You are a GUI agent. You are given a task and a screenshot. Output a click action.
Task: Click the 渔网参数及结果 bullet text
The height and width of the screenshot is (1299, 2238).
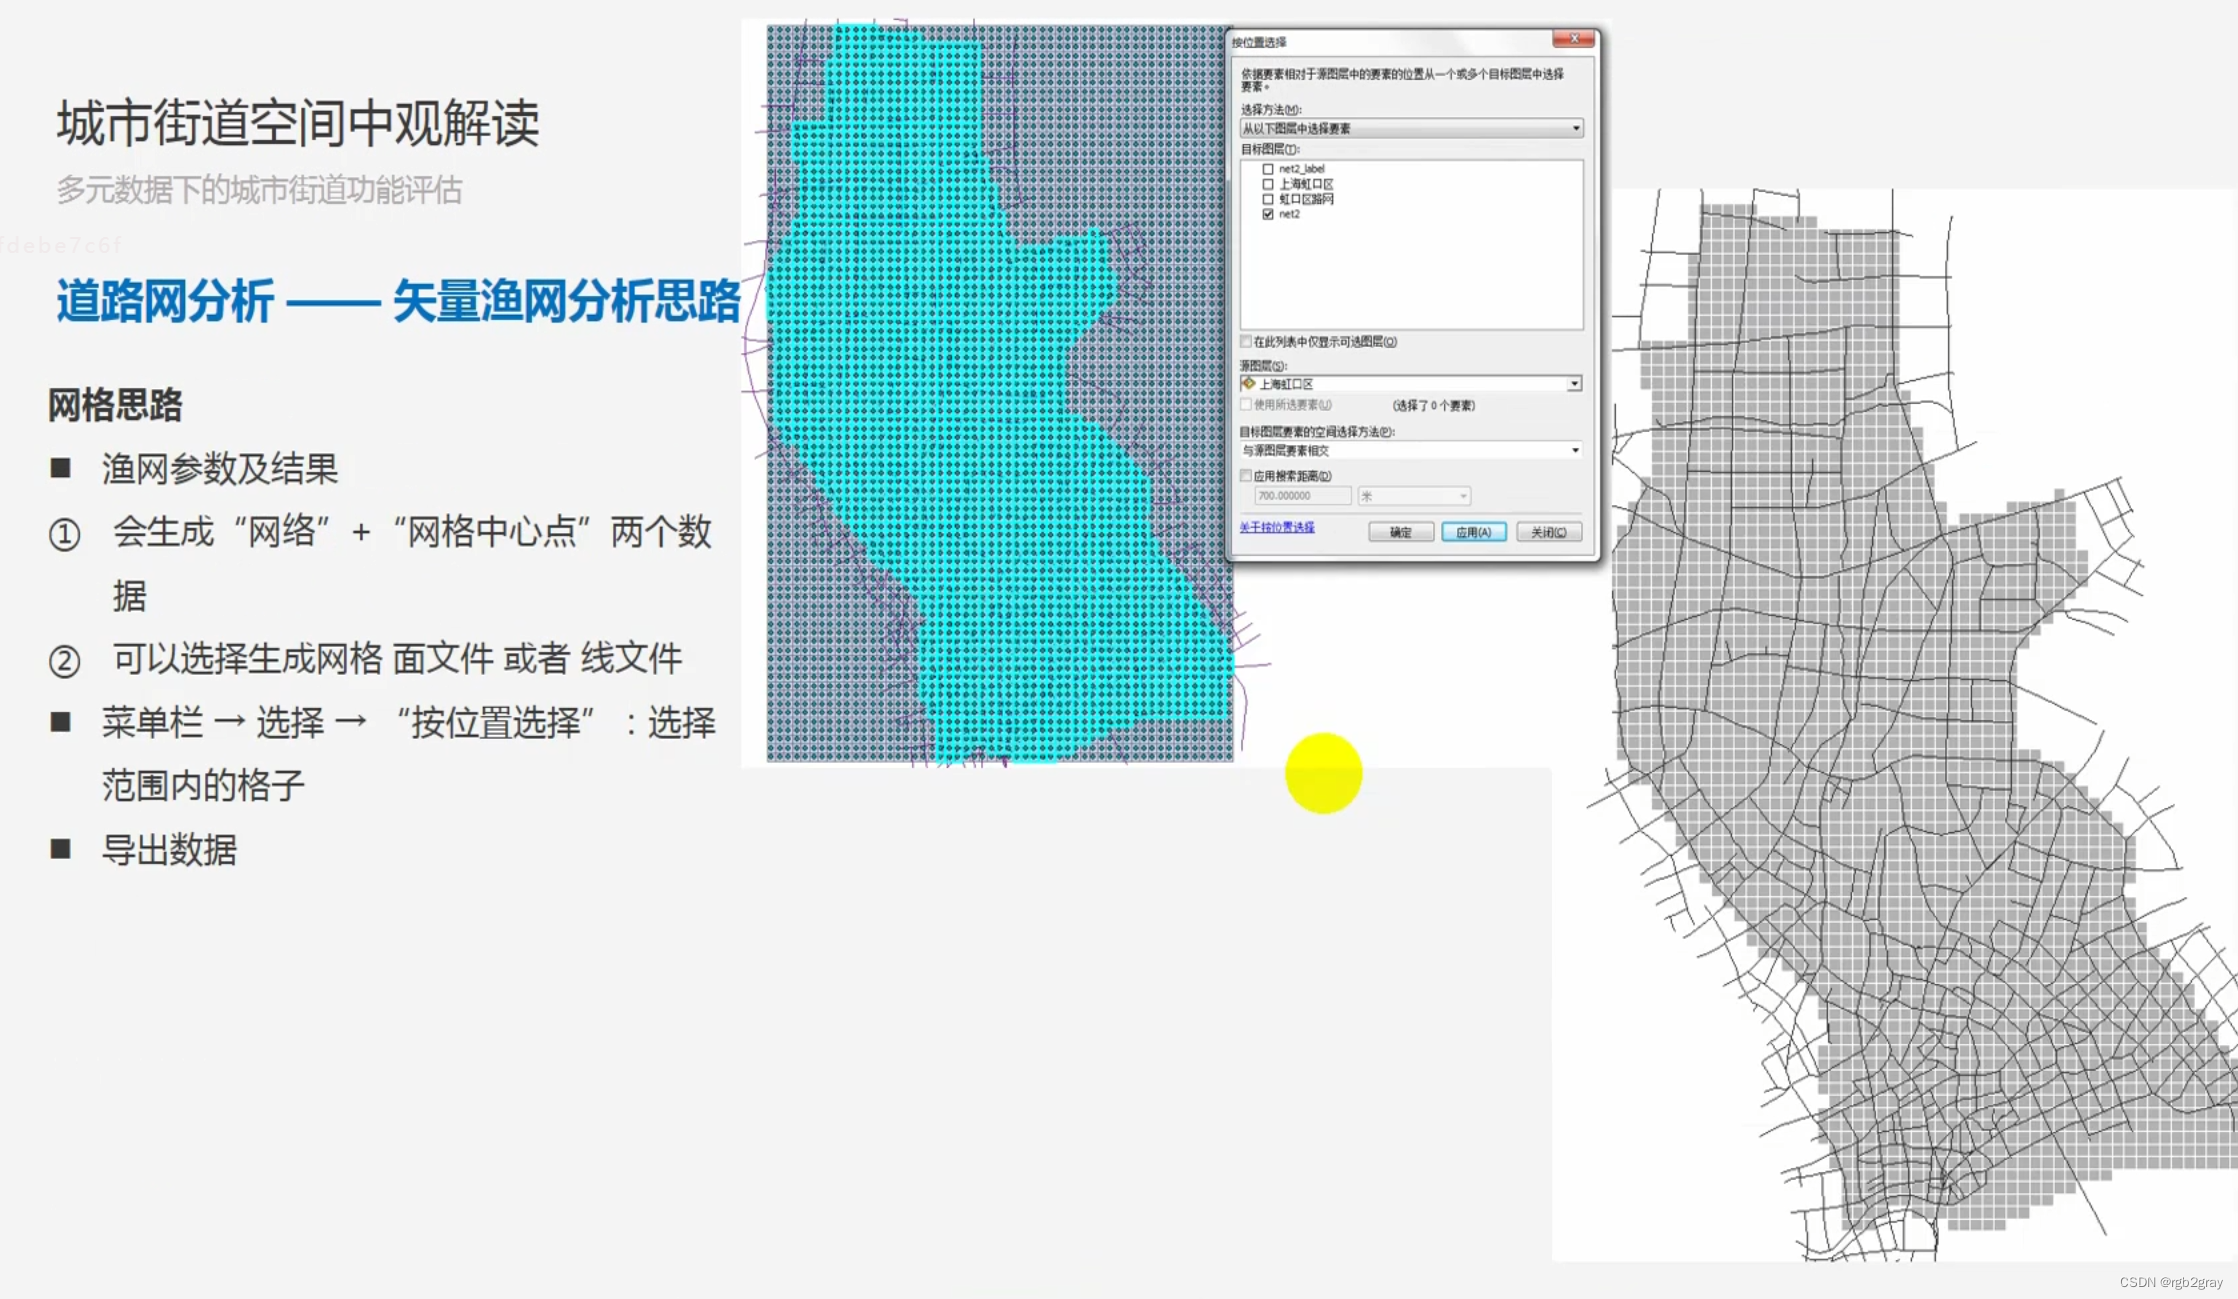click(220, 469)
